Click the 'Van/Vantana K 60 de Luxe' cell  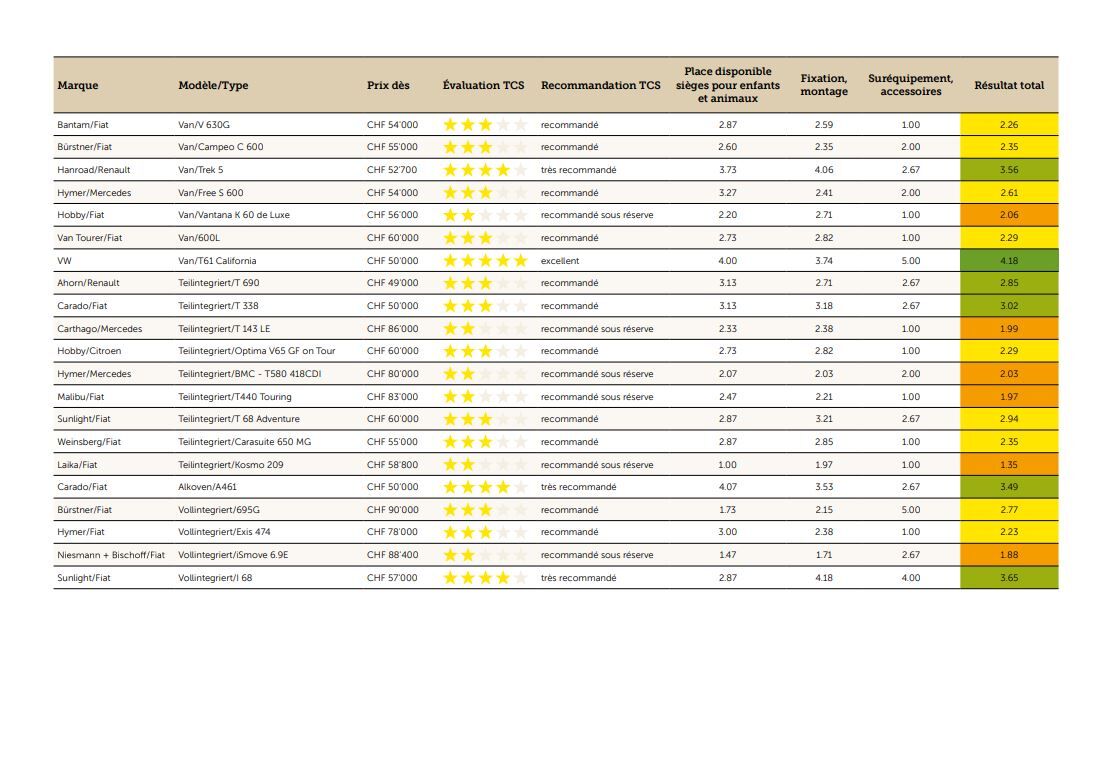point(234,215)
